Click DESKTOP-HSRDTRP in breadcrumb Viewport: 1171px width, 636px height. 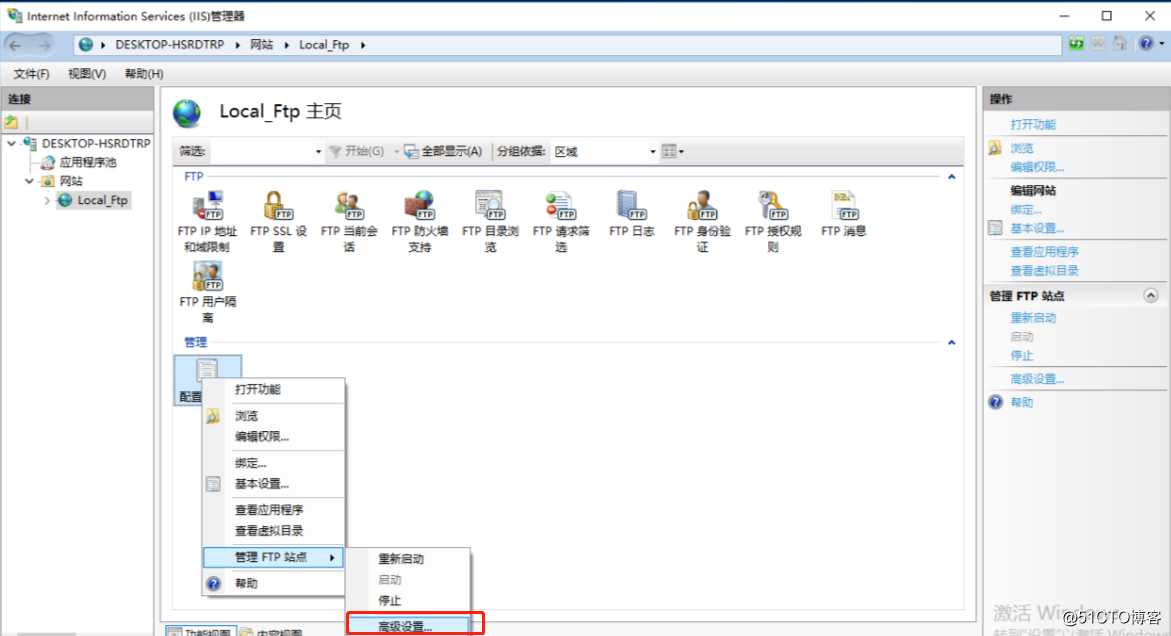point(170,45)
